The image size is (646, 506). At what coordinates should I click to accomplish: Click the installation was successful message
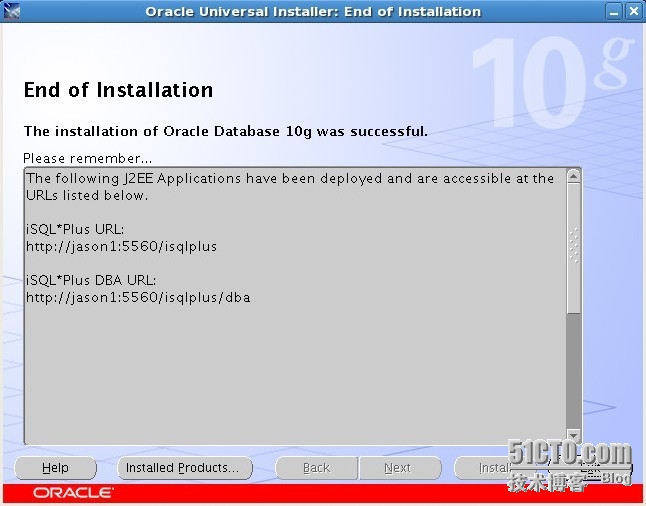click(226, 131)
